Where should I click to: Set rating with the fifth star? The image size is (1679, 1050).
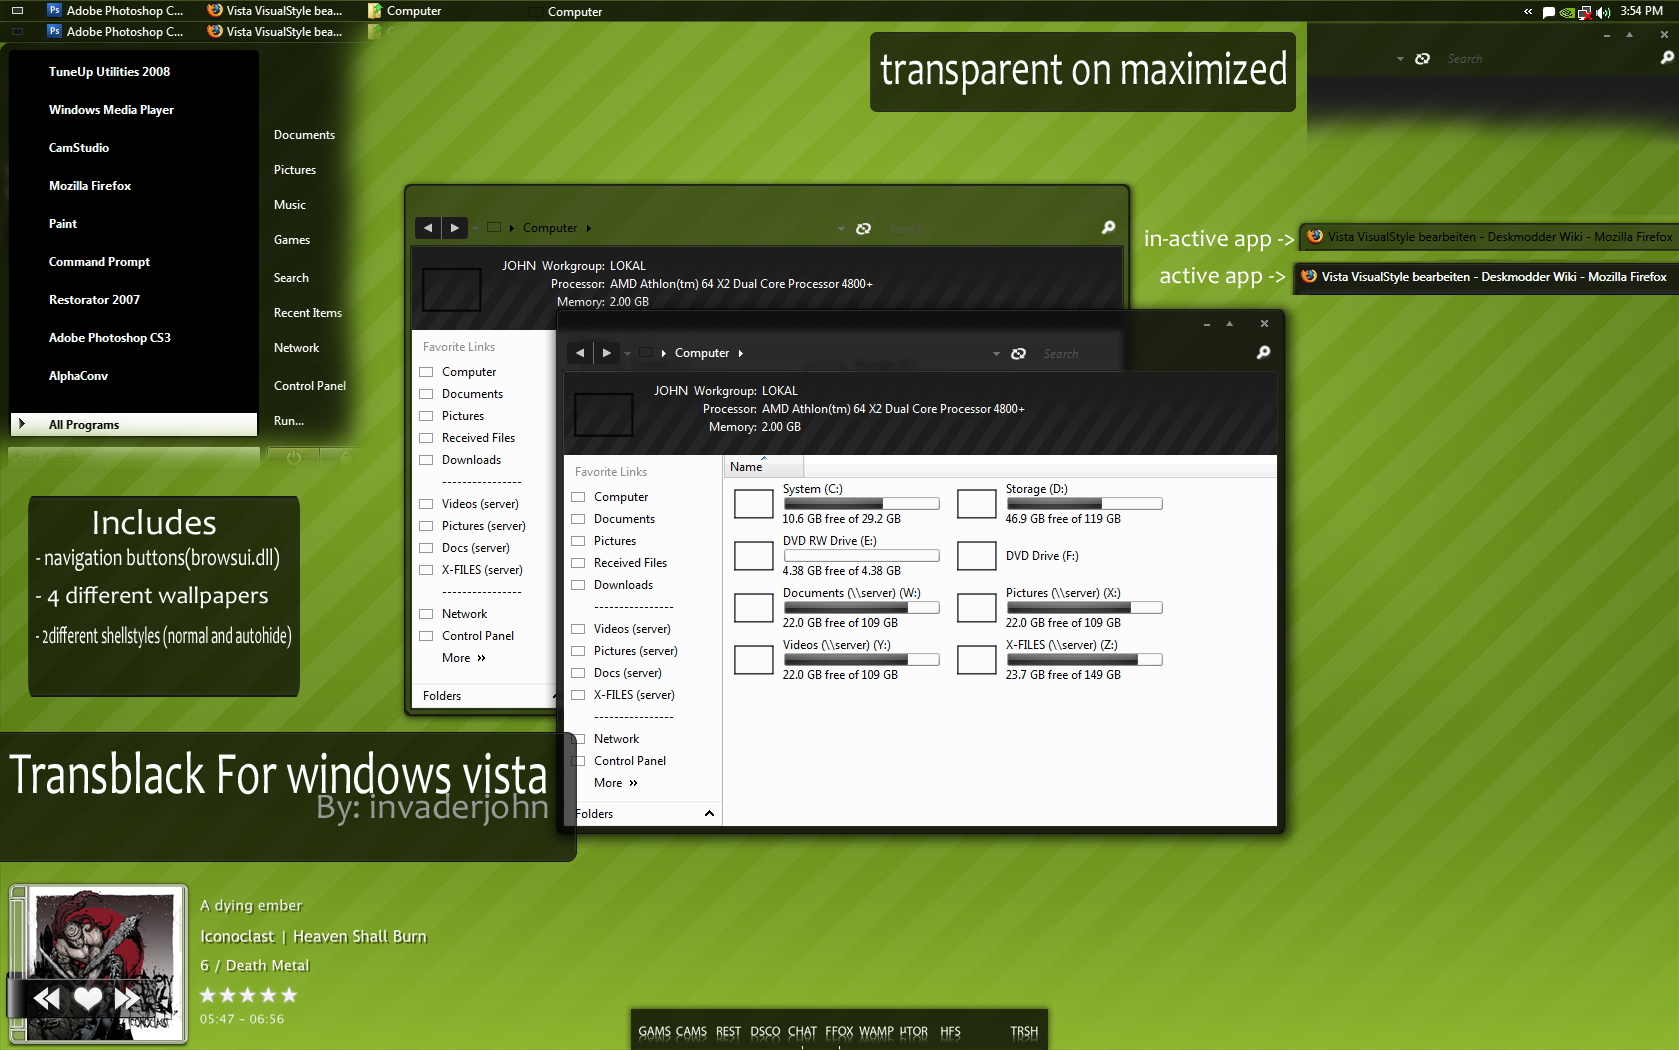pos(290,995)
